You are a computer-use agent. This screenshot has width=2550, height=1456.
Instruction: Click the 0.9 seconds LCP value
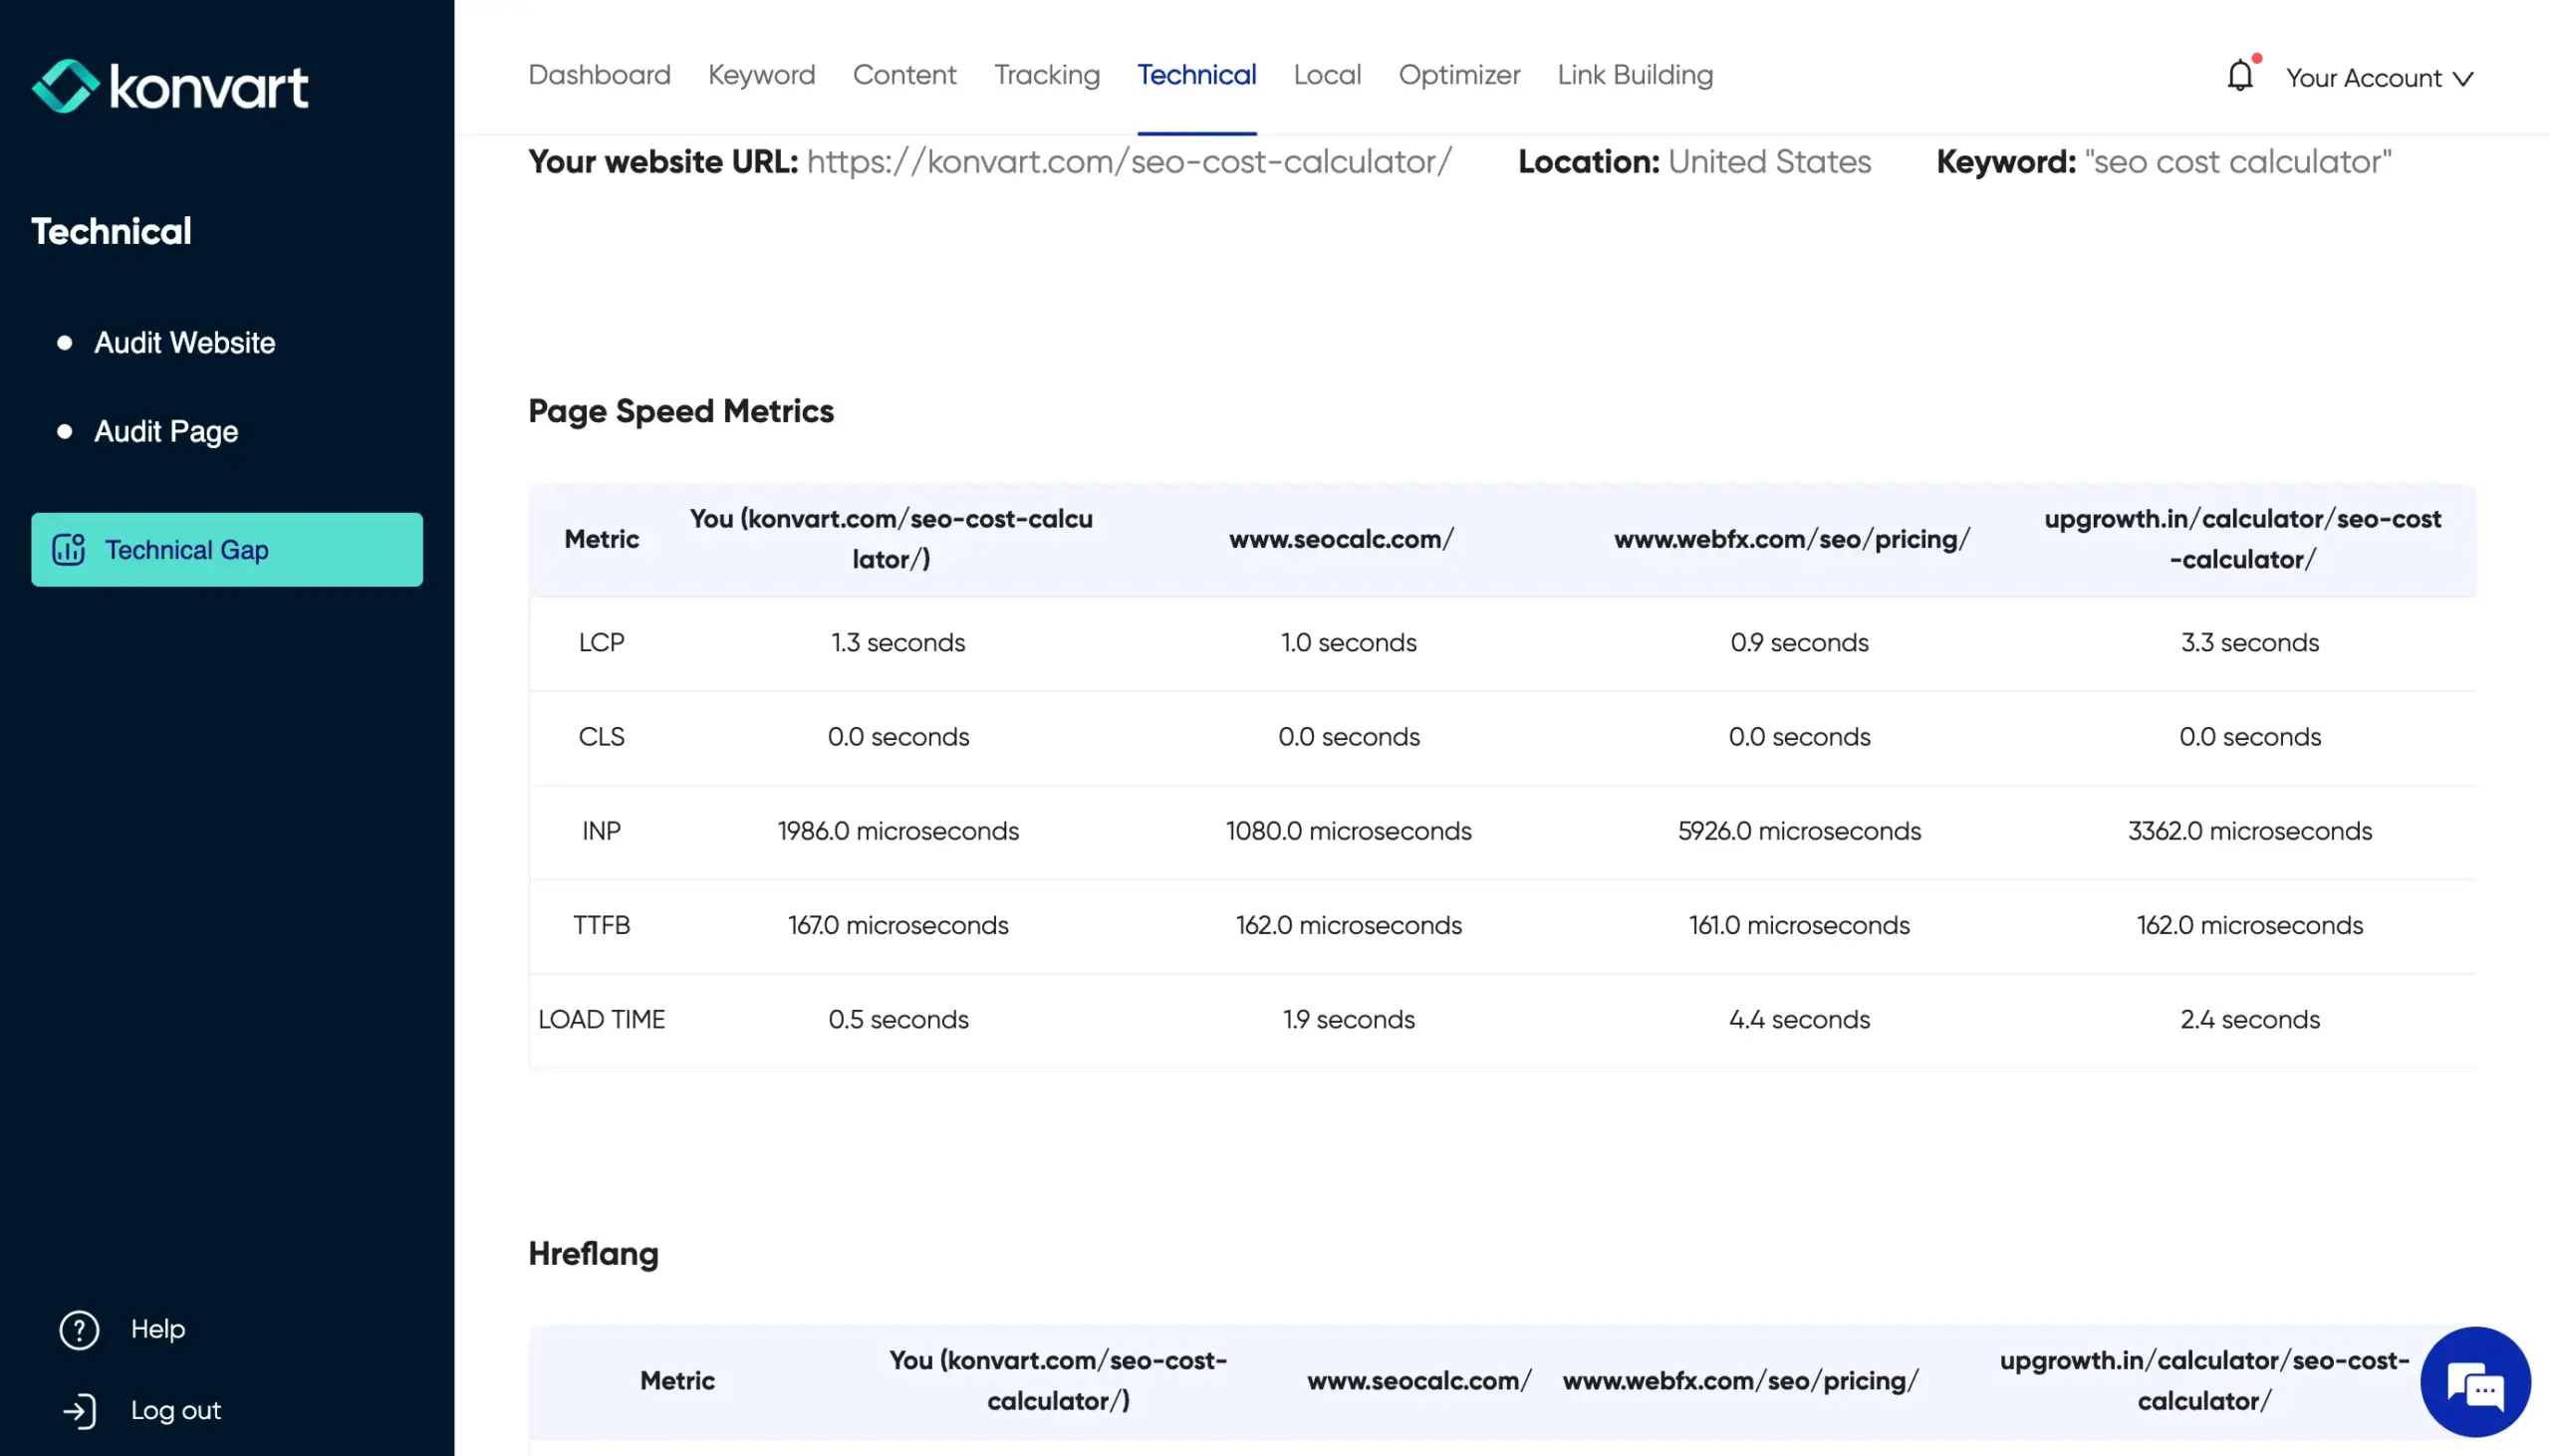(x=1799, y=643)
